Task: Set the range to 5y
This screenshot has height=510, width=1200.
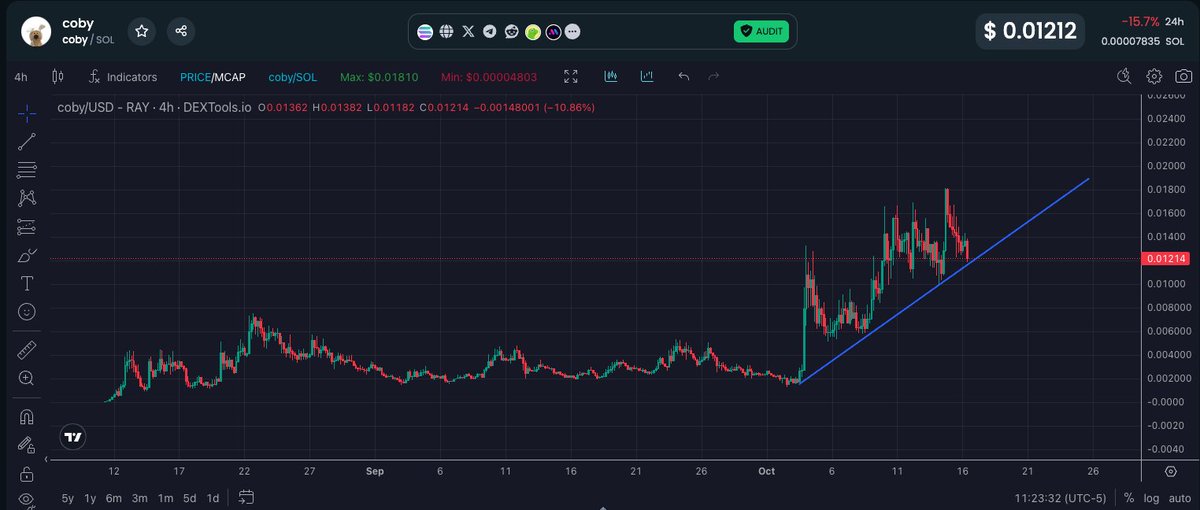Action: (x=67, y=498)
